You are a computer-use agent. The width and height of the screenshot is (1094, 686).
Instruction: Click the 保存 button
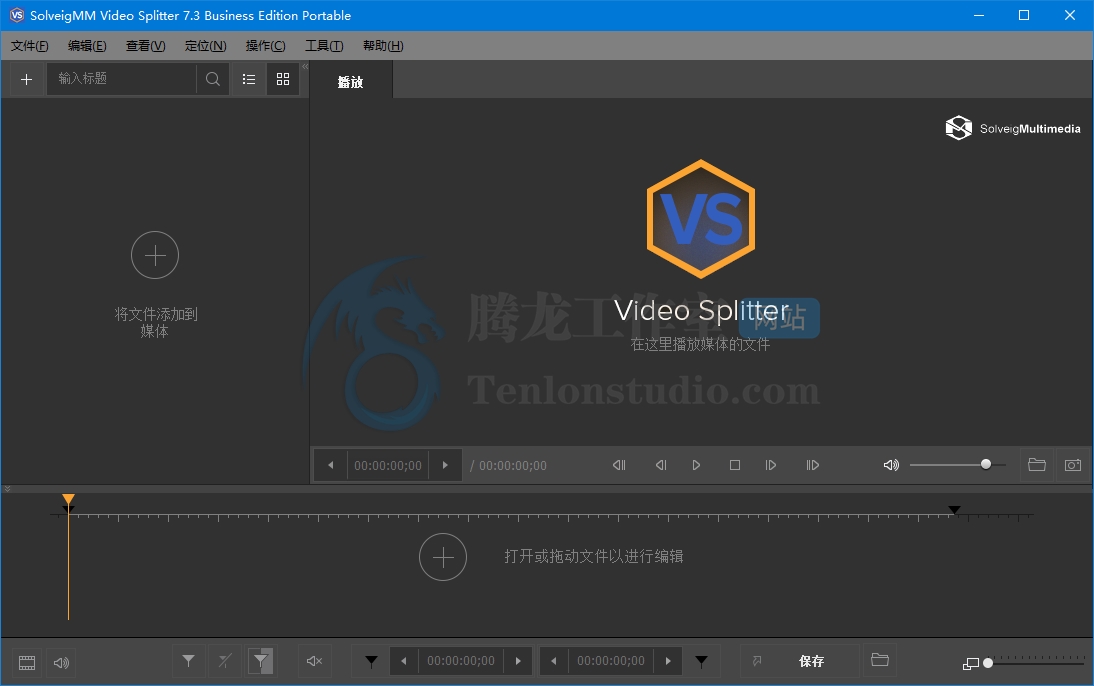pyautogui.click(x=811, y=661)
